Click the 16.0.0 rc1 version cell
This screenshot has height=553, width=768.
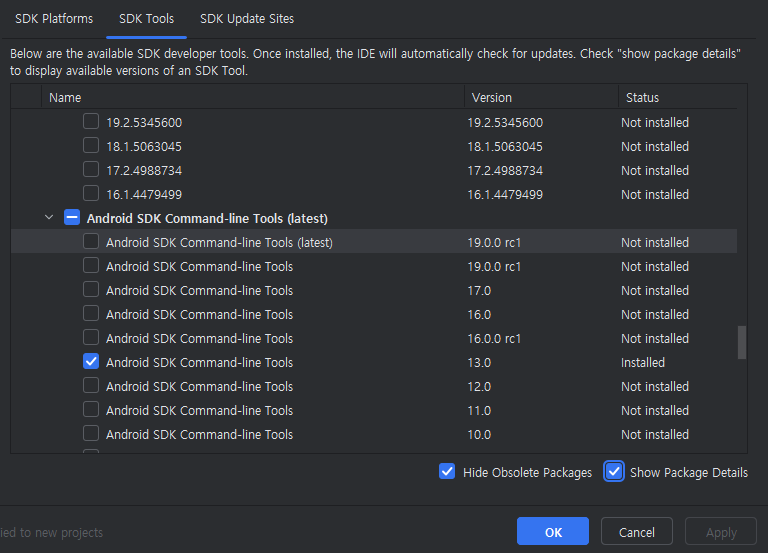coord(494,338)
